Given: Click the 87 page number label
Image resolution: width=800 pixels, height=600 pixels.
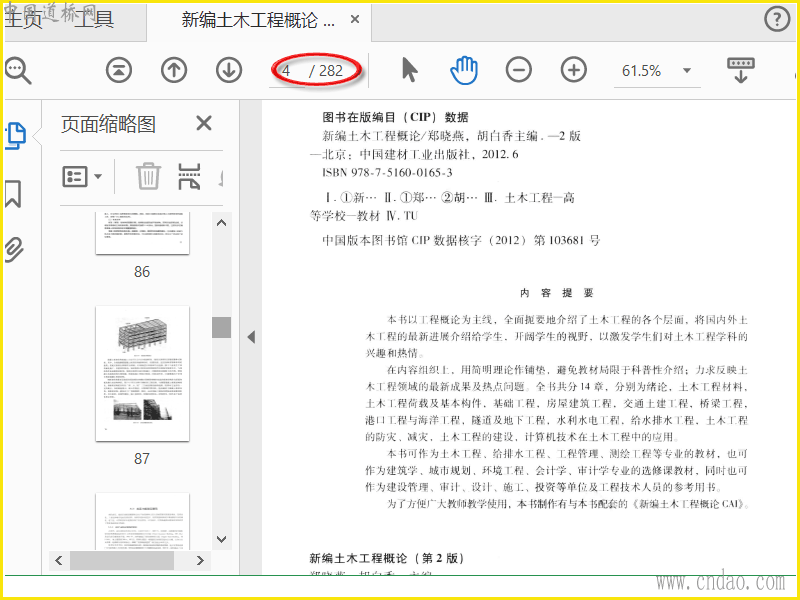Looking at the screenshot, I should [142, 458].
